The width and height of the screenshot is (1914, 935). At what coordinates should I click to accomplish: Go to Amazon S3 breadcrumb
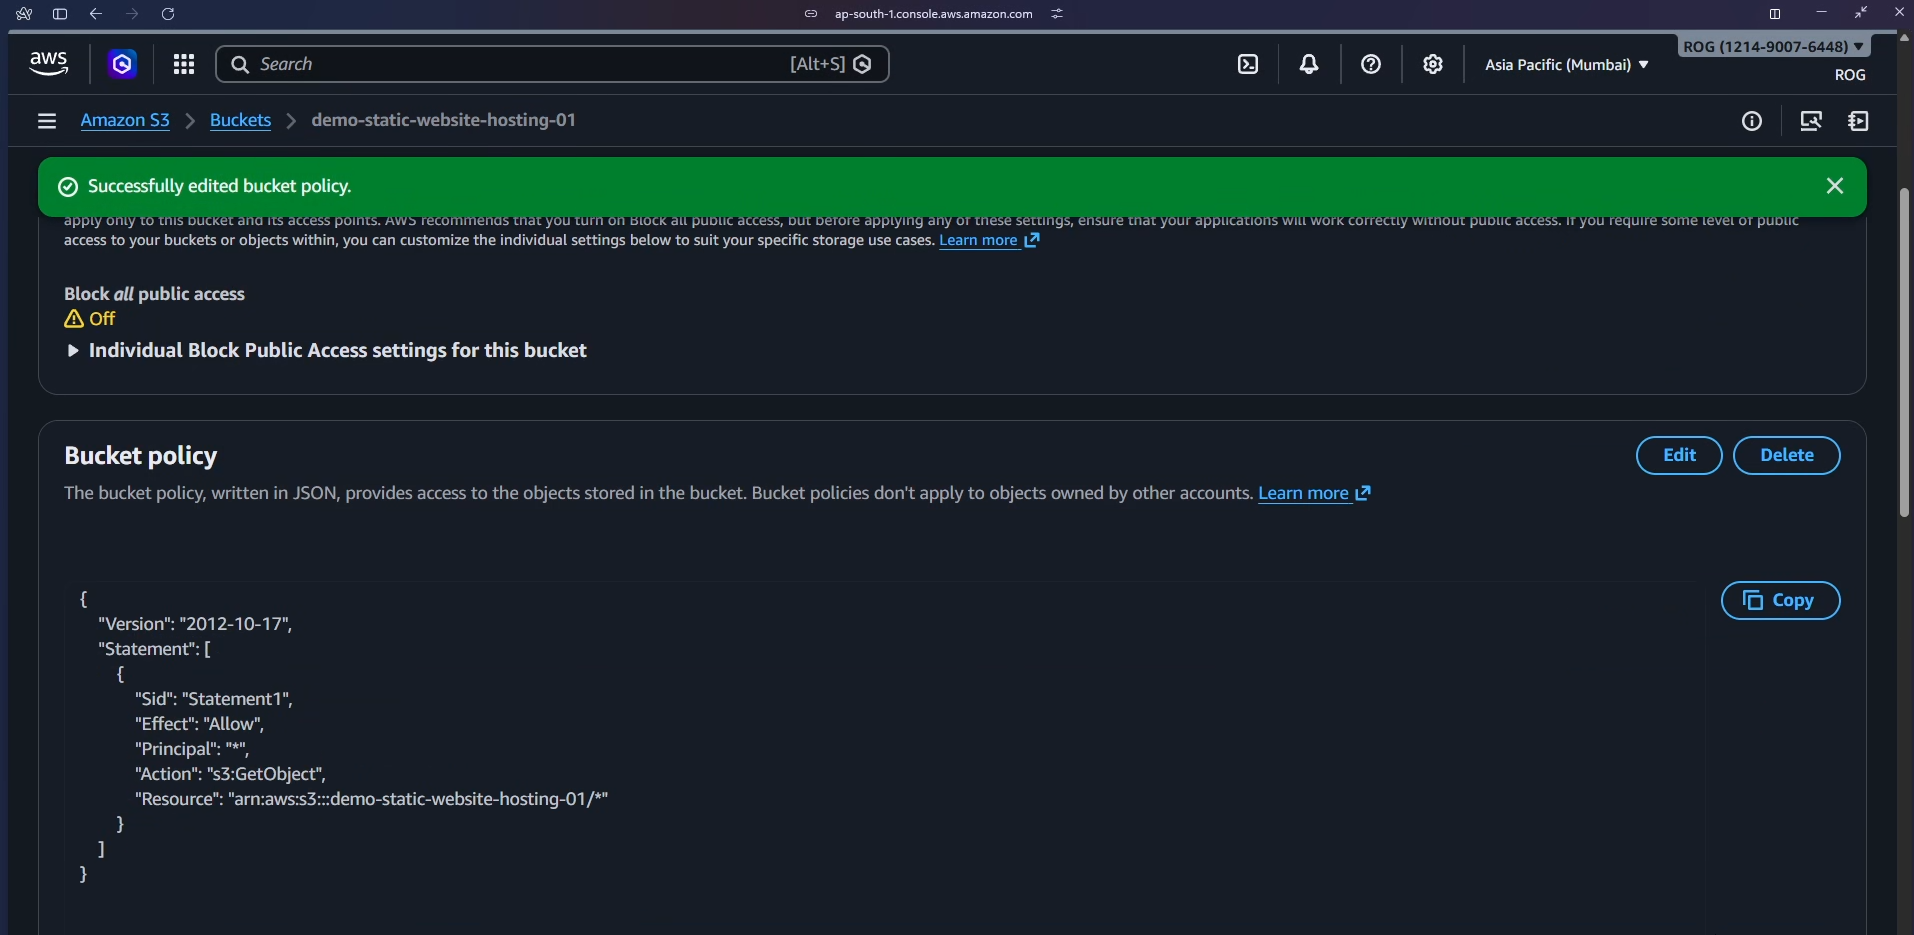tap(125, 120)
